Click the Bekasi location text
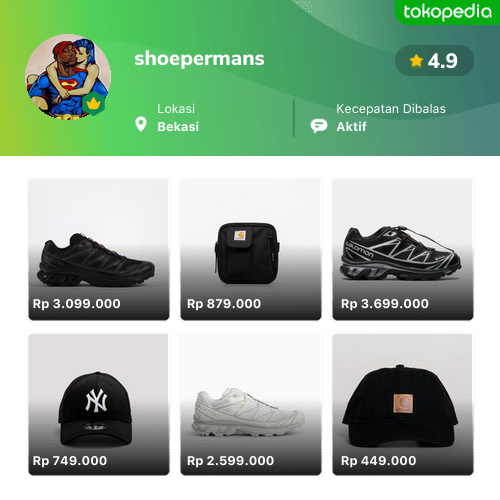The width and height of the screenshot is (500, 500). click(178, 127)
